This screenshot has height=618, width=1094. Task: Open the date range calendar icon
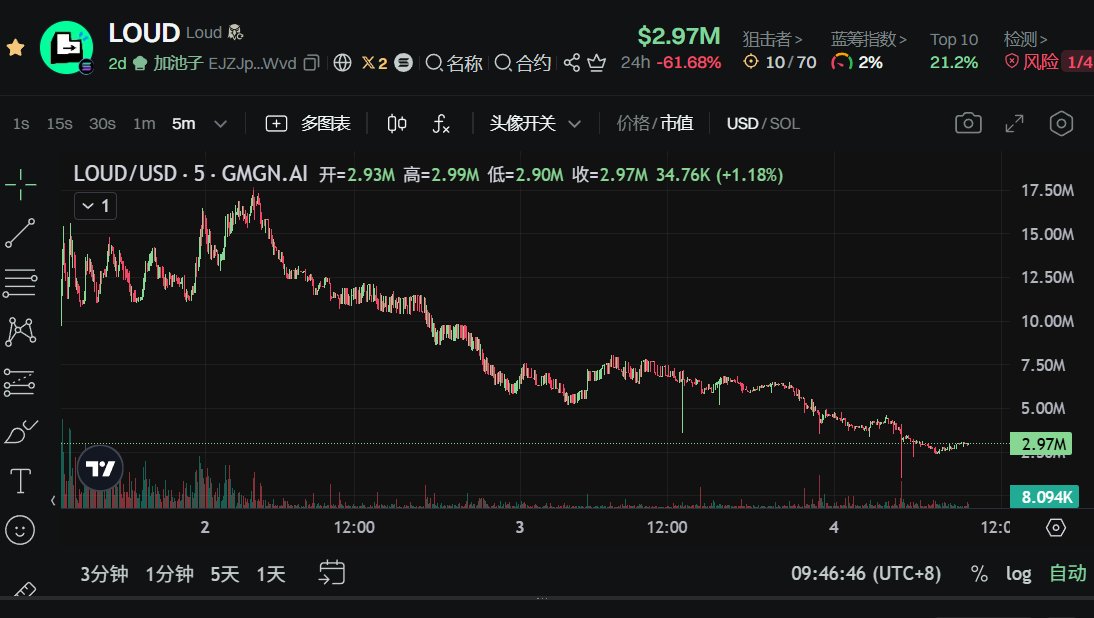point(331,573)
